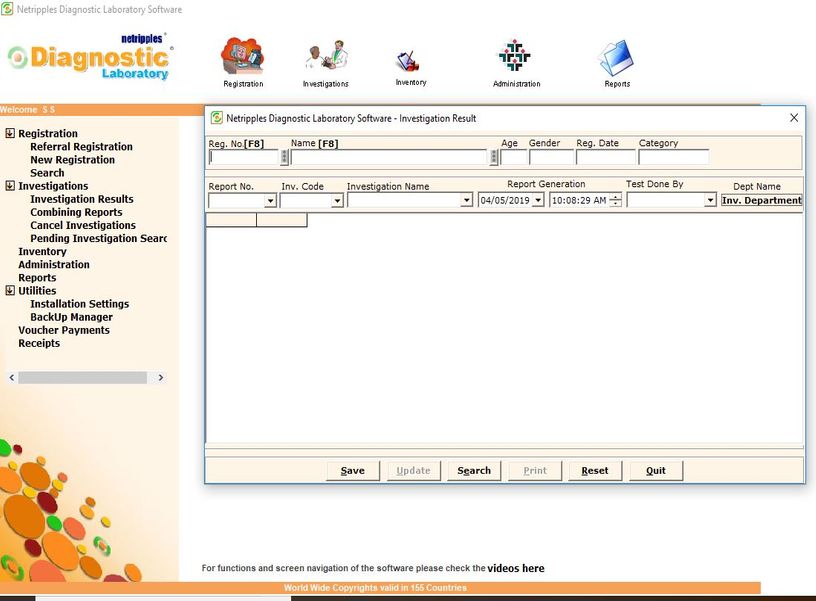Select Inventory in the sidebar tree
The width and height of the screenshot is (816, 601).
(x=42, y=251)
